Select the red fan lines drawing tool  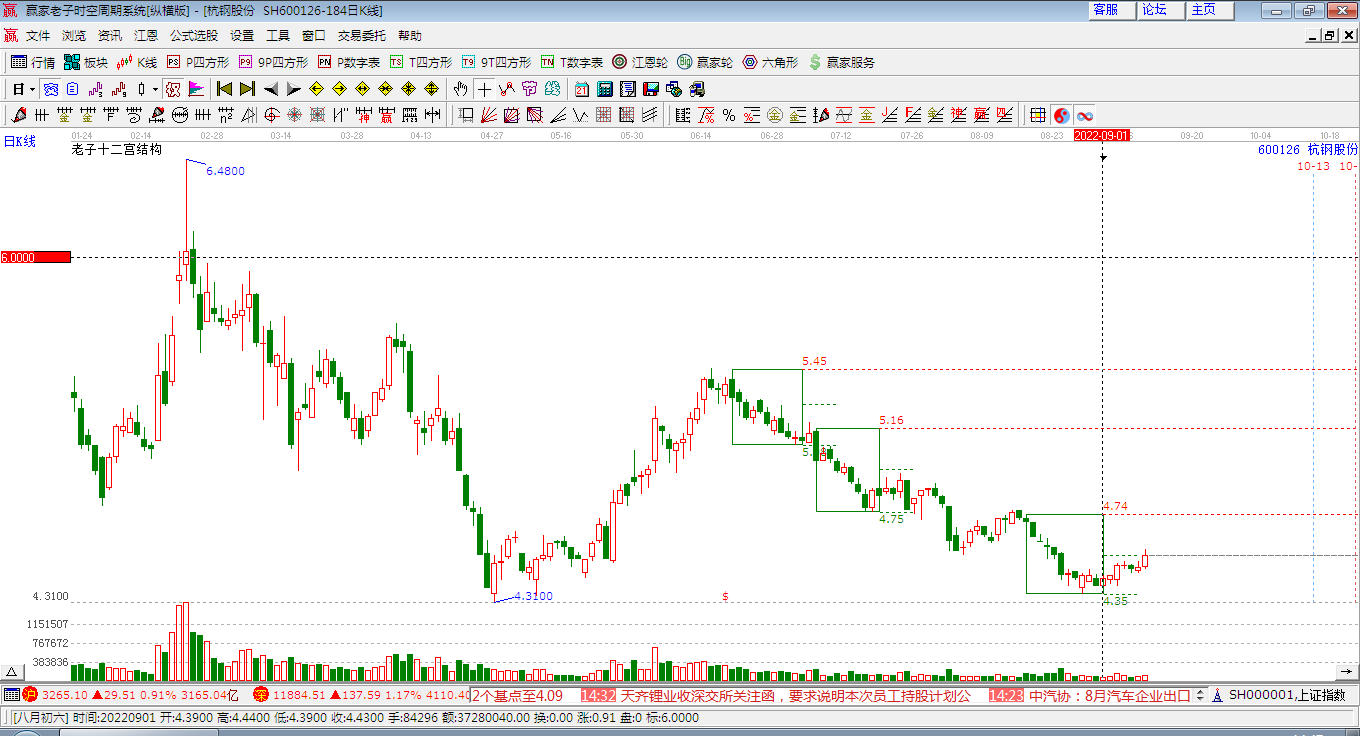tap(489, 115)
